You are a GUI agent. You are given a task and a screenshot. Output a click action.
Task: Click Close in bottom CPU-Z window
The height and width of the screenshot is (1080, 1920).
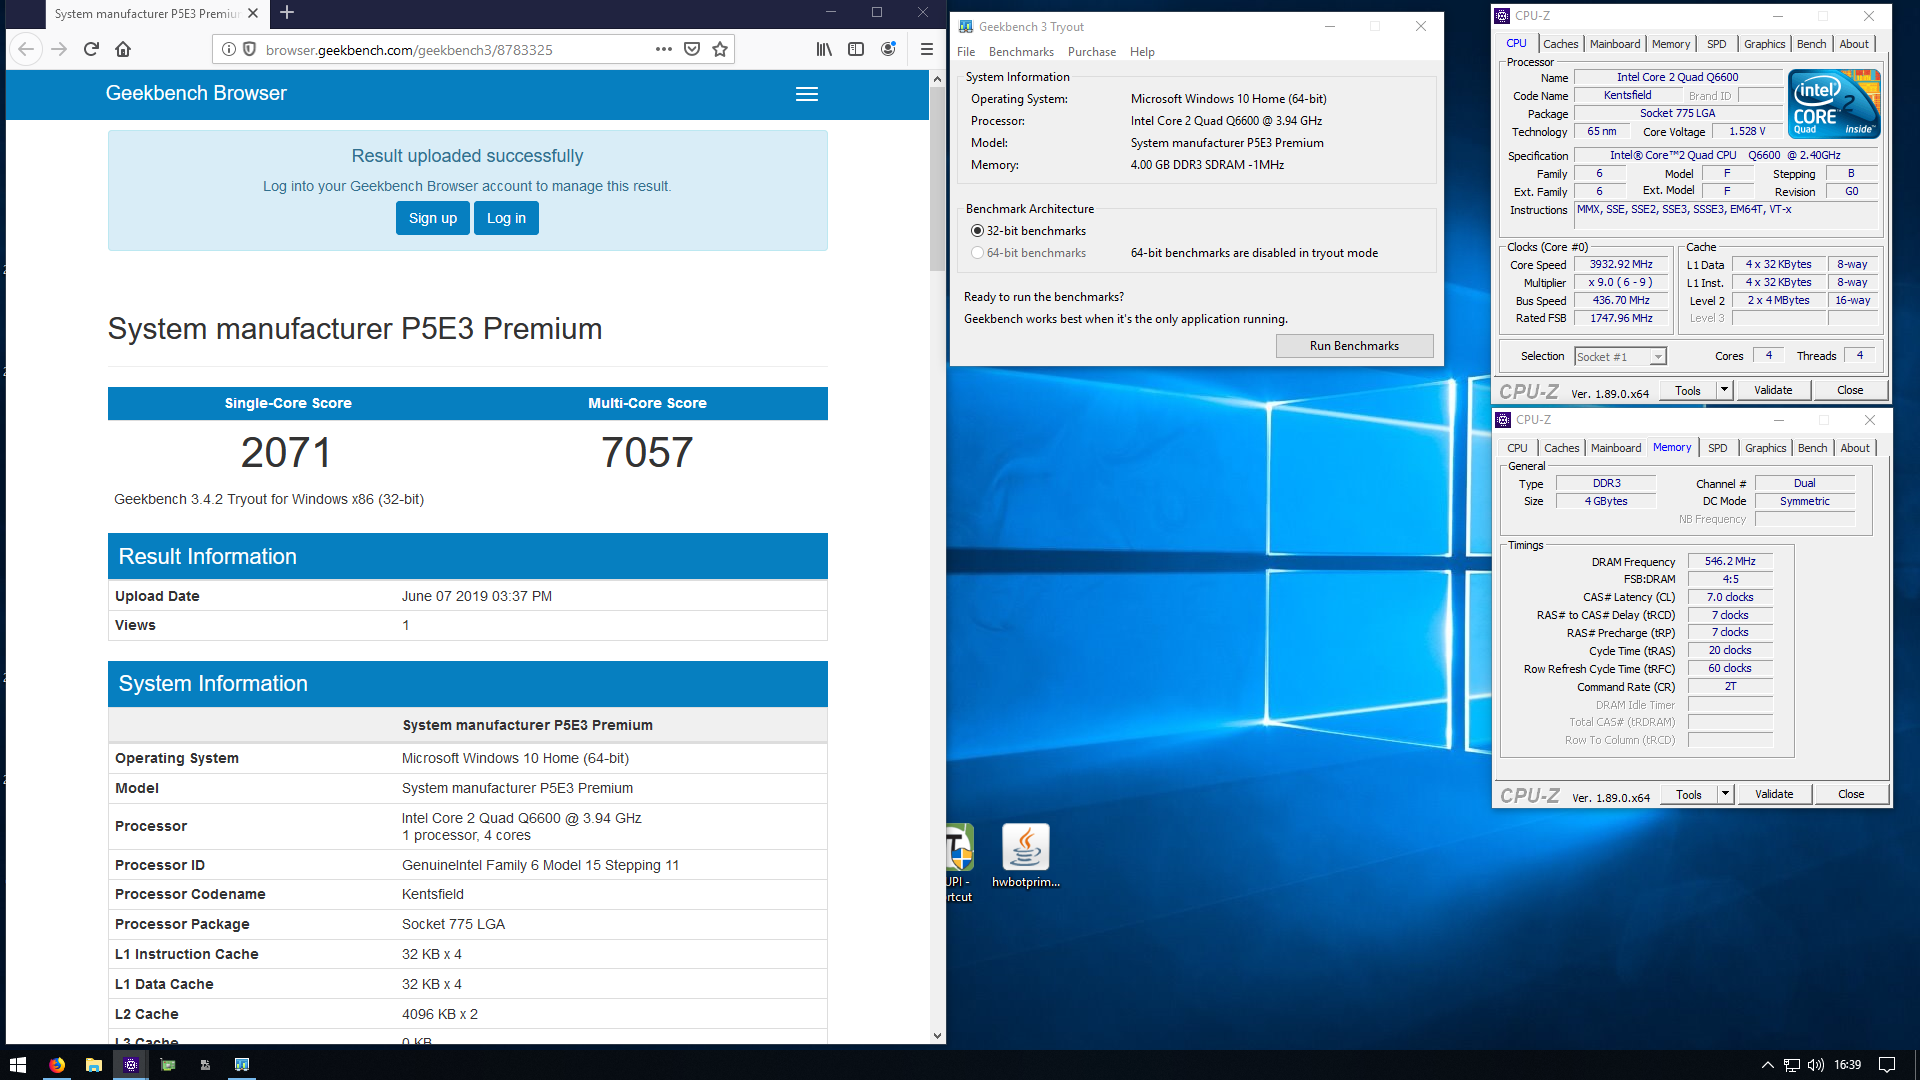[1851, 794]
